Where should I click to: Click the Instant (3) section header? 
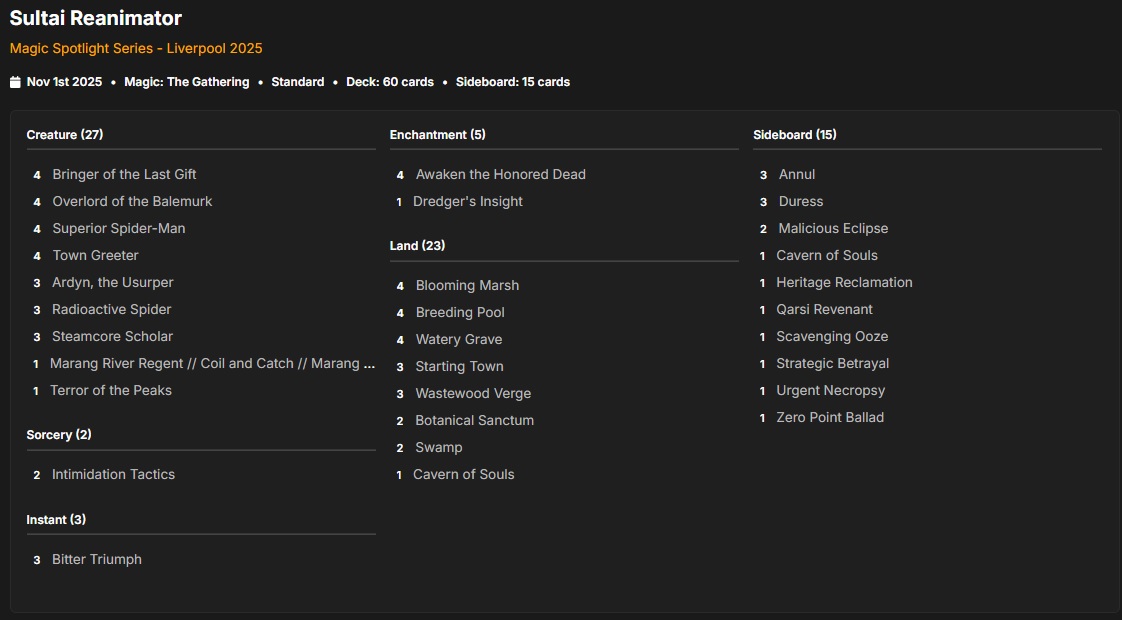click(x=56, y=520)
